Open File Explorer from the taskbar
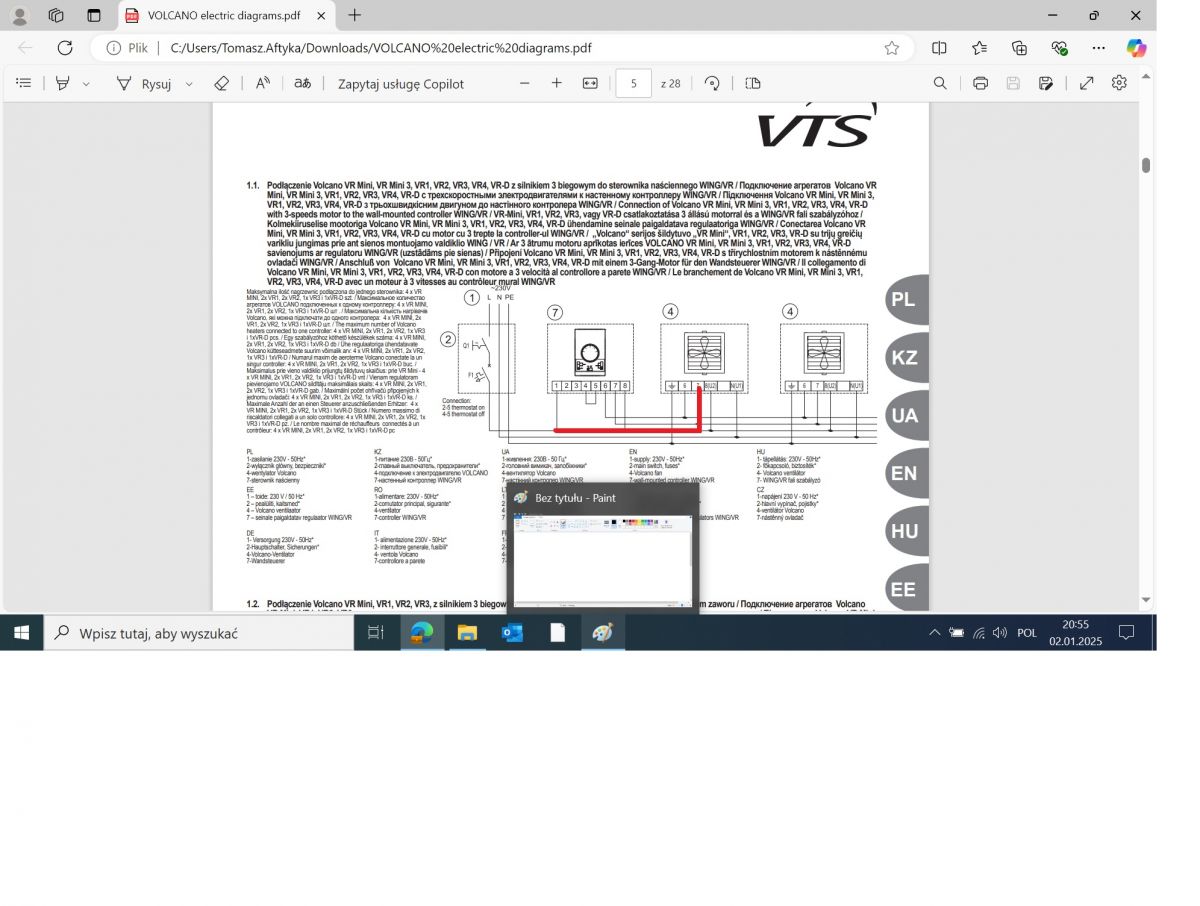 click(467, 633)
